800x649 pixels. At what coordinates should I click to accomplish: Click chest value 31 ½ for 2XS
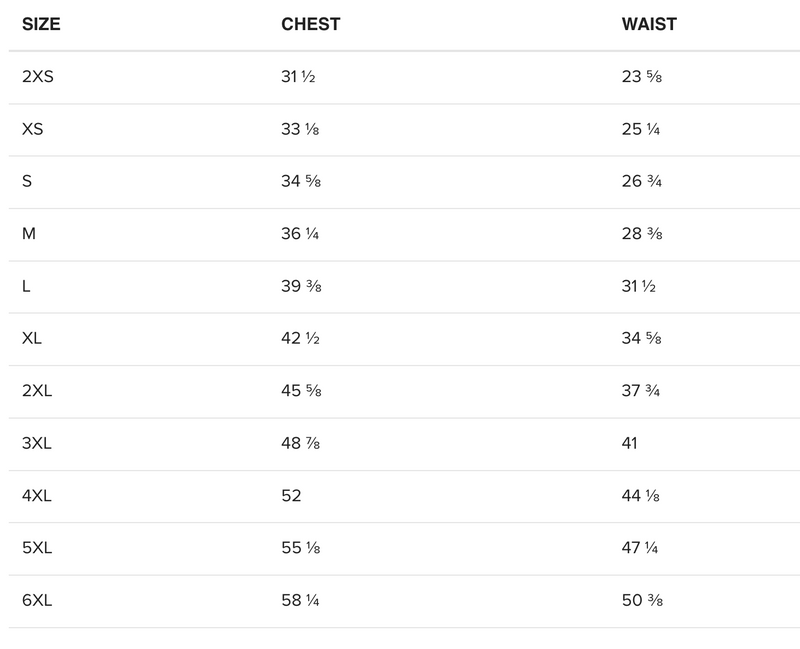coord(298,77)
